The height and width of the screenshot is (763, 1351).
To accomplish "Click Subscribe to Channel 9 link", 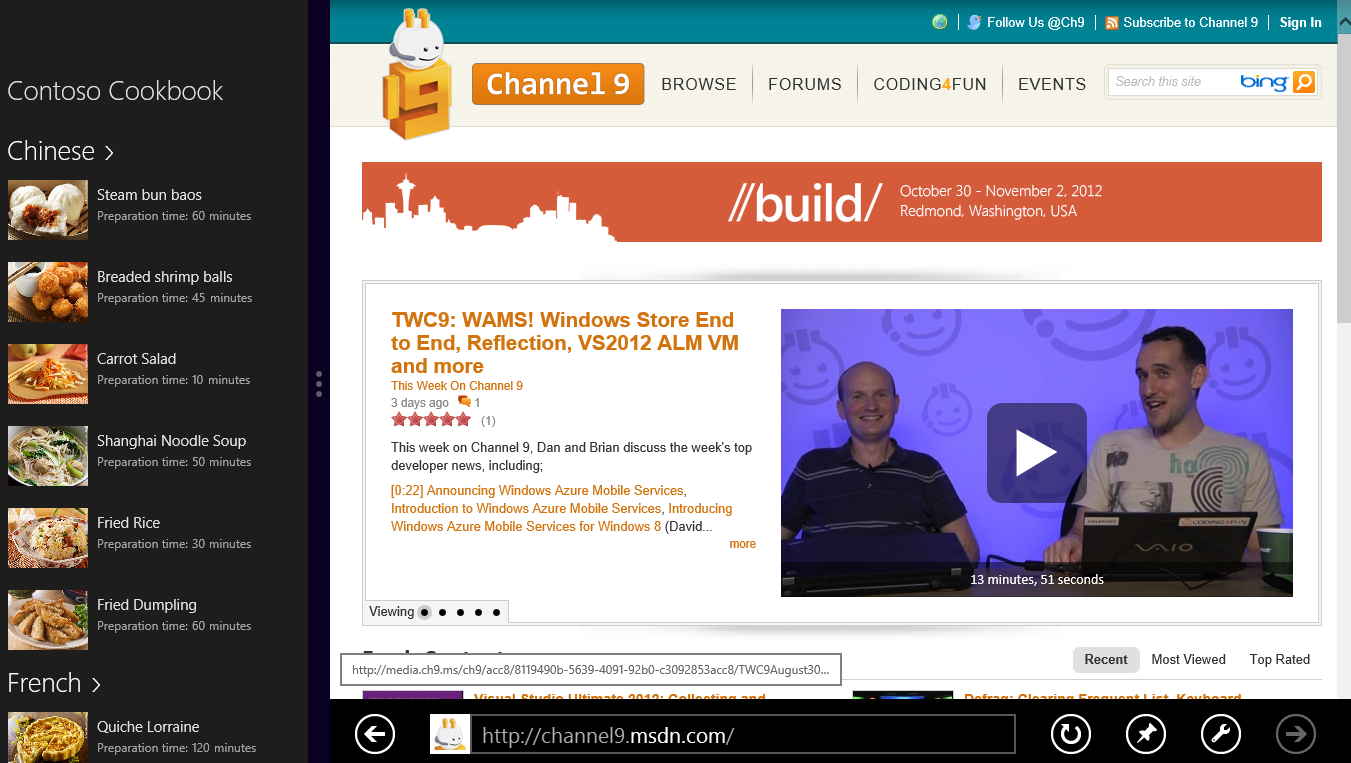I will pyautogui.click(x=1190, y=22).
